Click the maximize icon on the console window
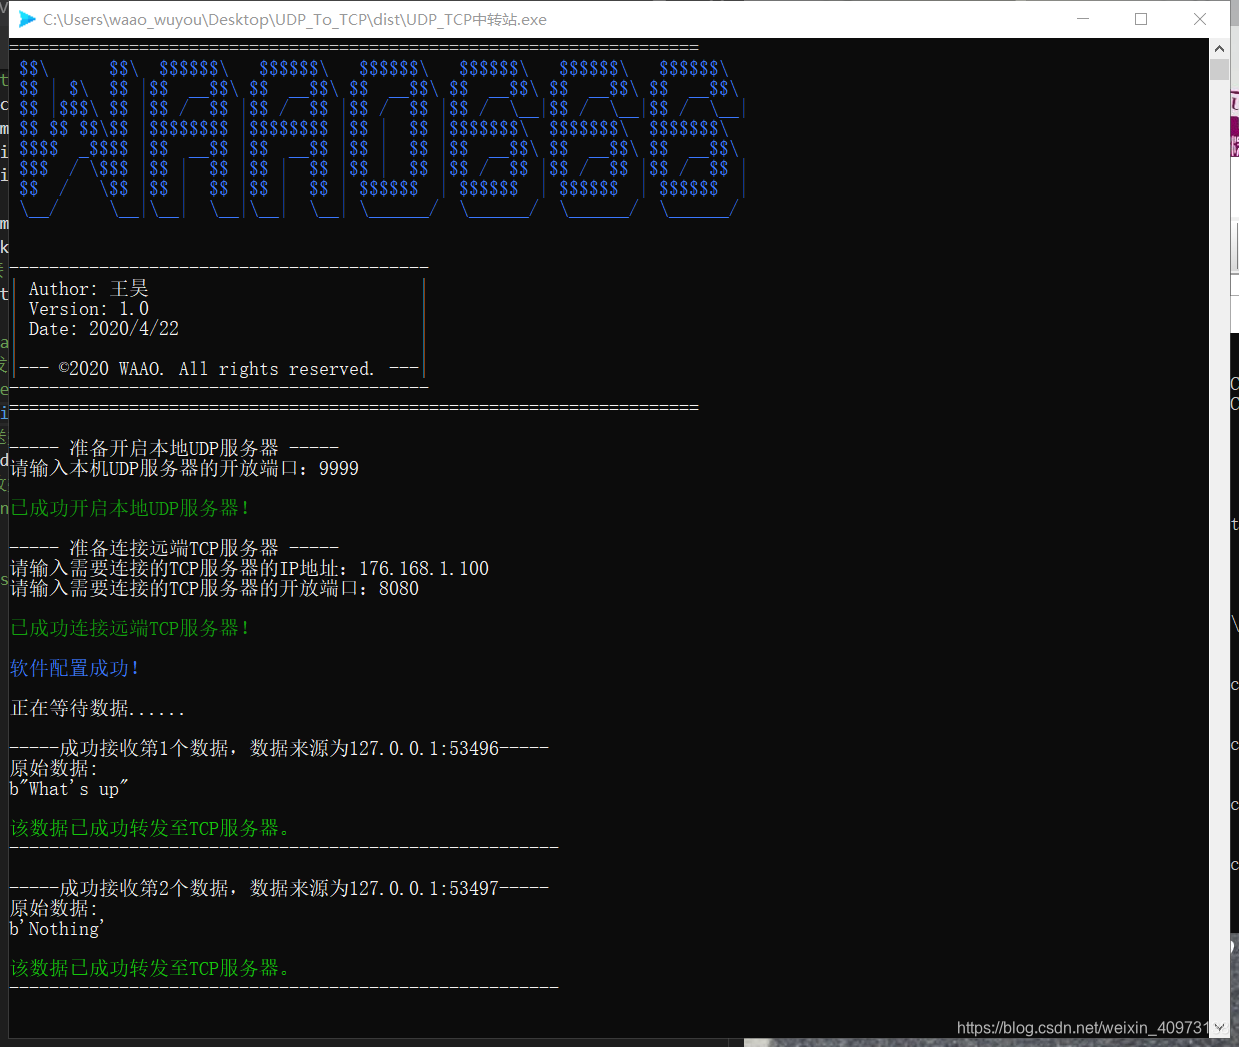This screenshot has width=1239, height=1047. pyautogui.click(x=1141, y=19)
